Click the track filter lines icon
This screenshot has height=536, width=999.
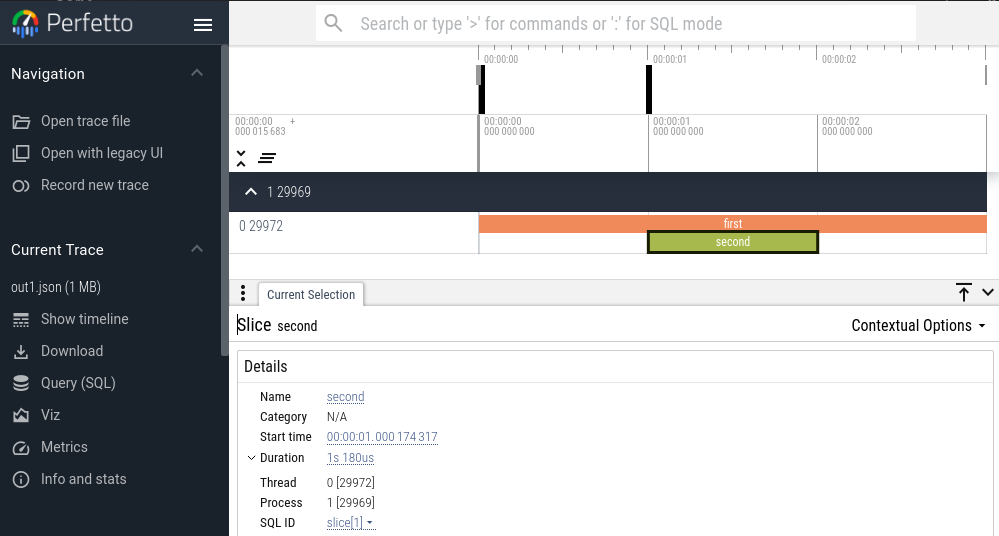tap(267, 158)
